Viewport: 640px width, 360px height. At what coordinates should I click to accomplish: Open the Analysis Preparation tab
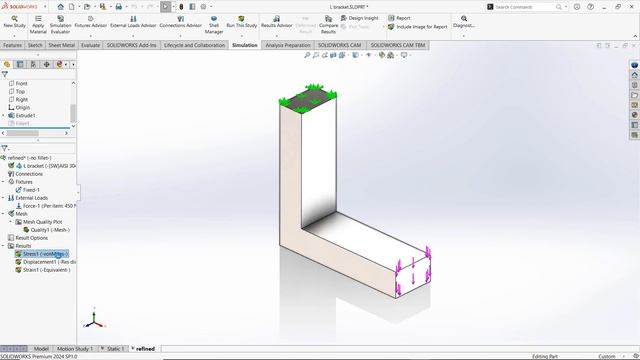click(288, 45)
